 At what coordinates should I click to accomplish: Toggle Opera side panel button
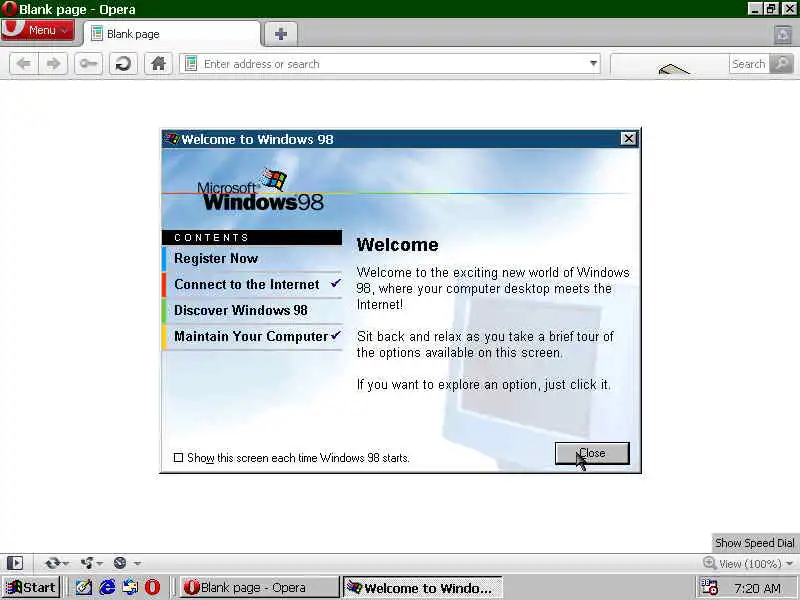point(15,563)
